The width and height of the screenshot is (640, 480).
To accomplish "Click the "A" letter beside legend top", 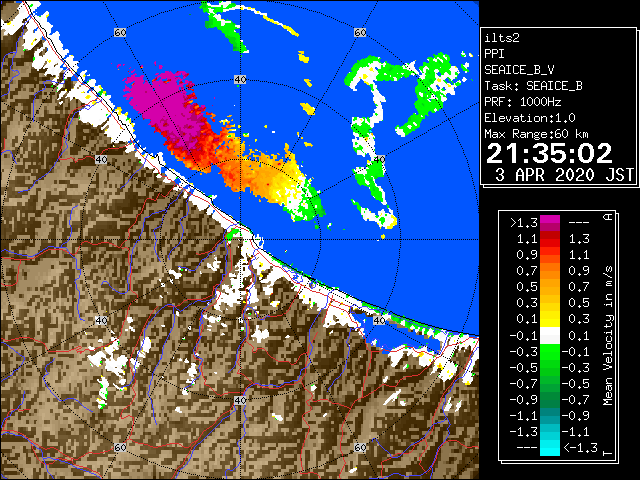I will [608, 217].
